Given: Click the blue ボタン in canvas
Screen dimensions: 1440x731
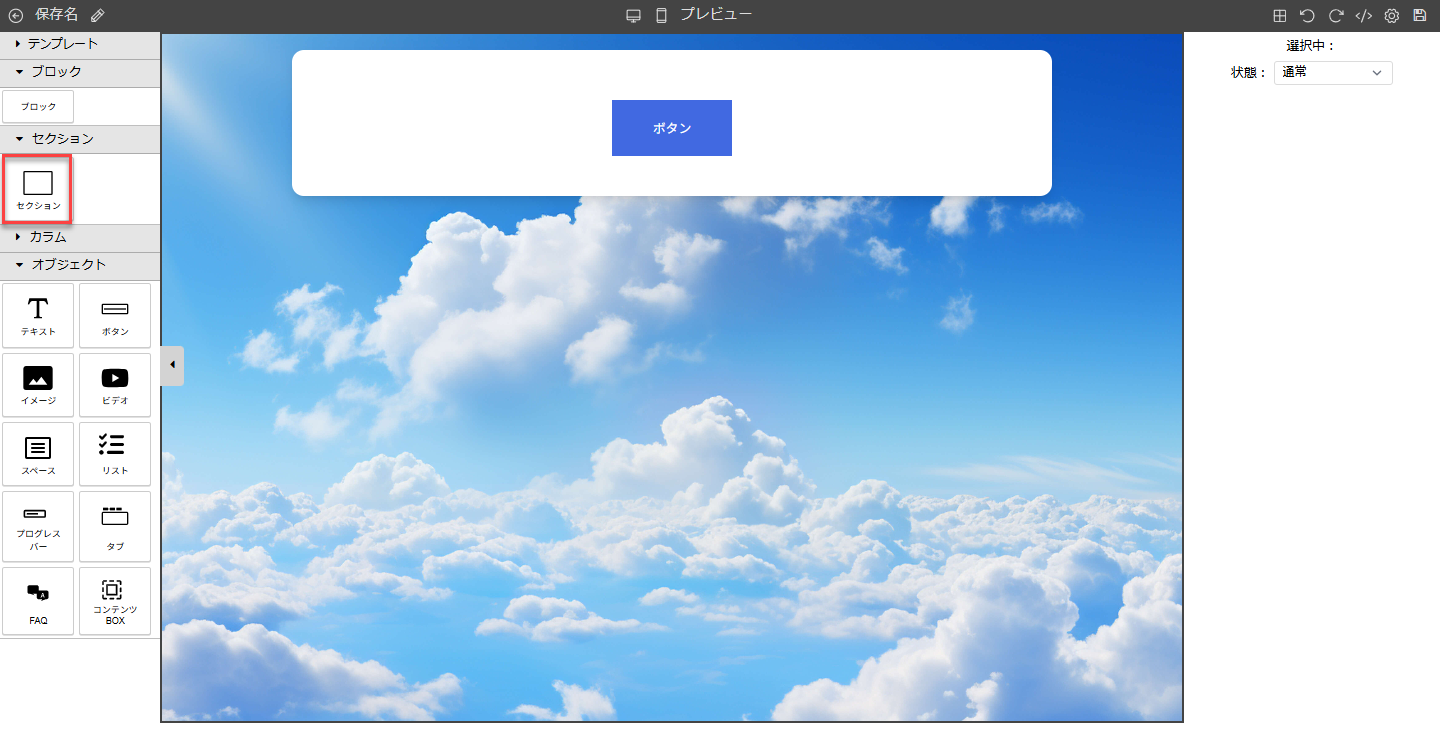Looking at the screenshot, I should (x=671, y=128).
